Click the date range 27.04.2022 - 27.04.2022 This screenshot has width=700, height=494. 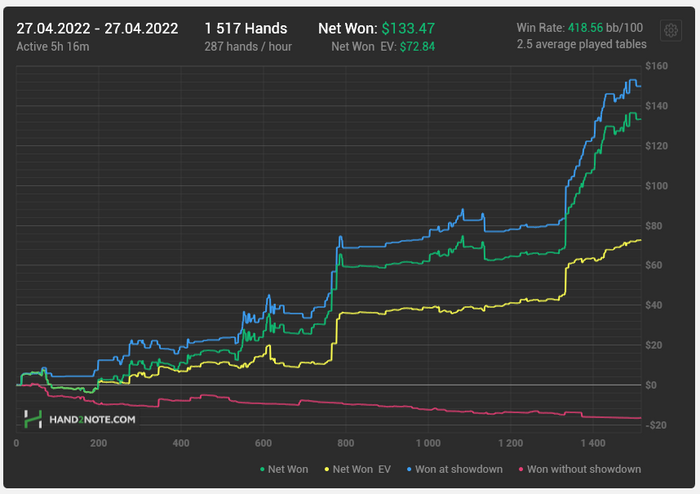tap(97, 29)
